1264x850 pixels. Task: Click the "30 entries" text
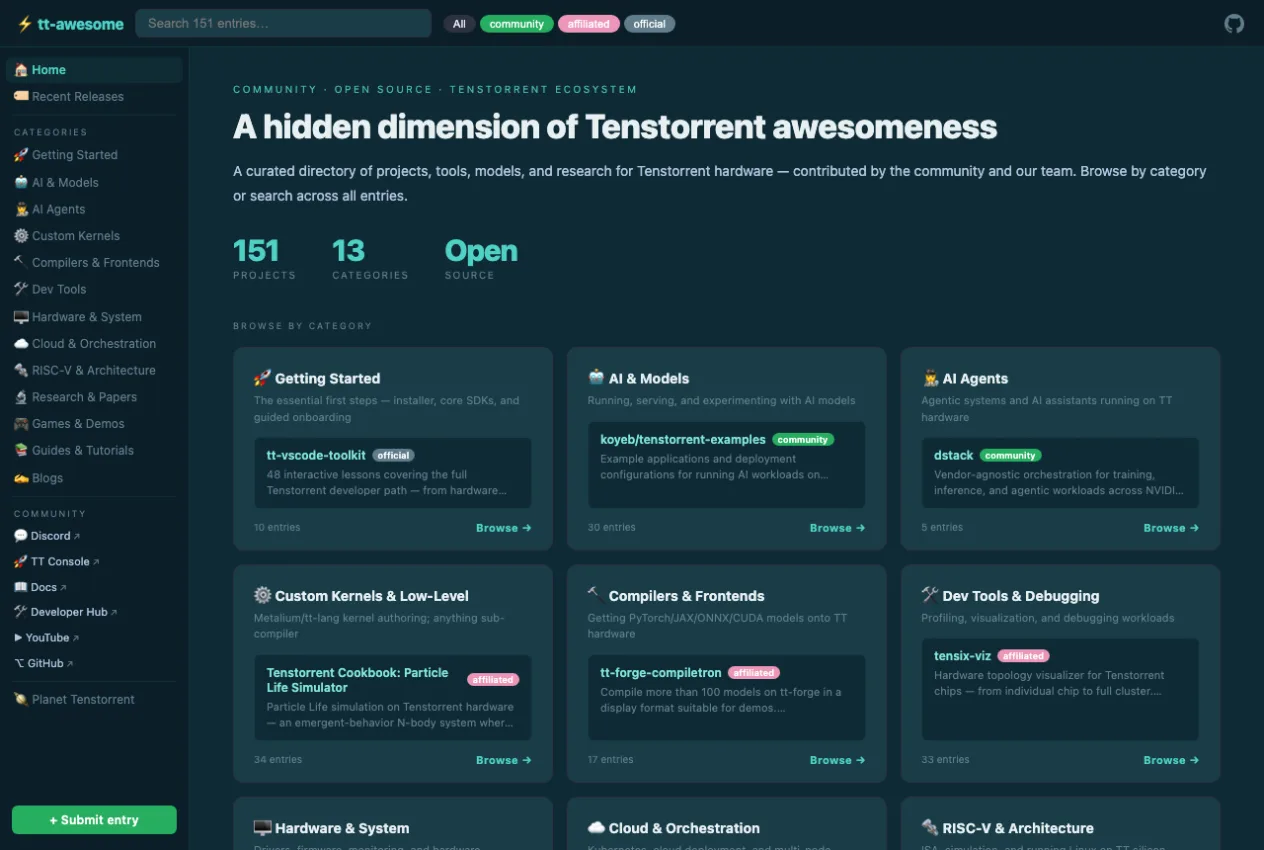(612, 528)
